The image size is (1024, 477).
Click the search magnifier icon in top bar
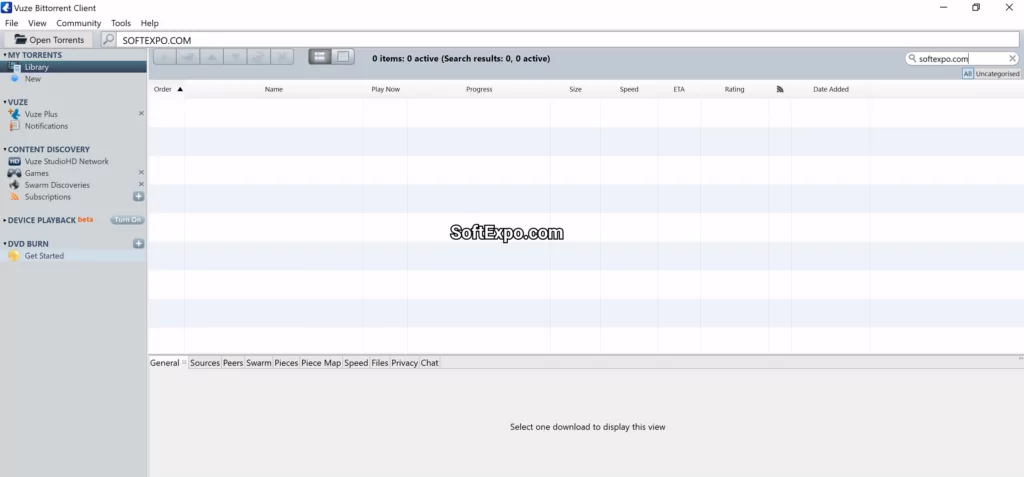pos(108,40)
